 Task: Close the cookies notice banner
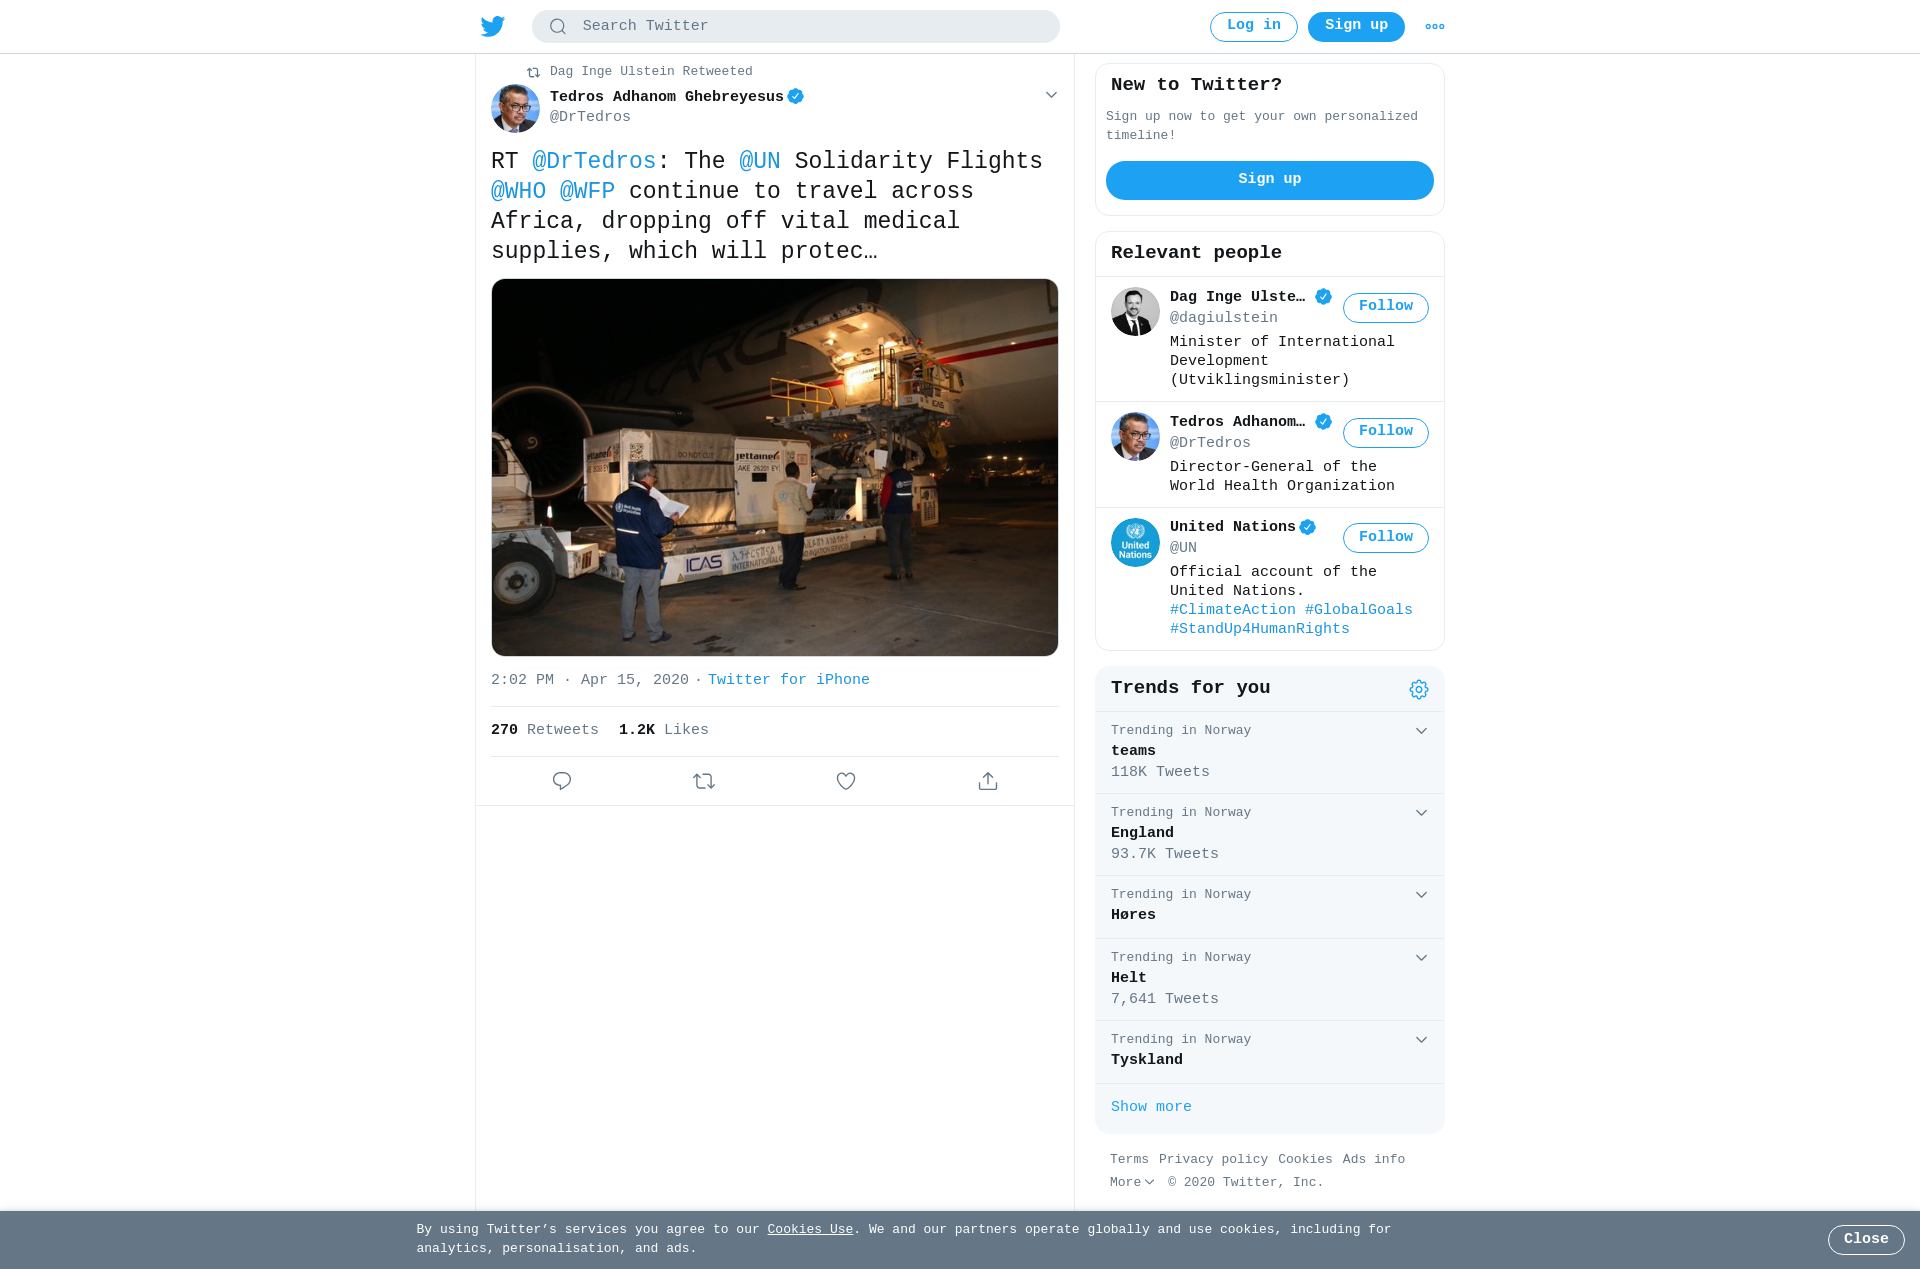pyautogui.click(x=1866, y=1240)
